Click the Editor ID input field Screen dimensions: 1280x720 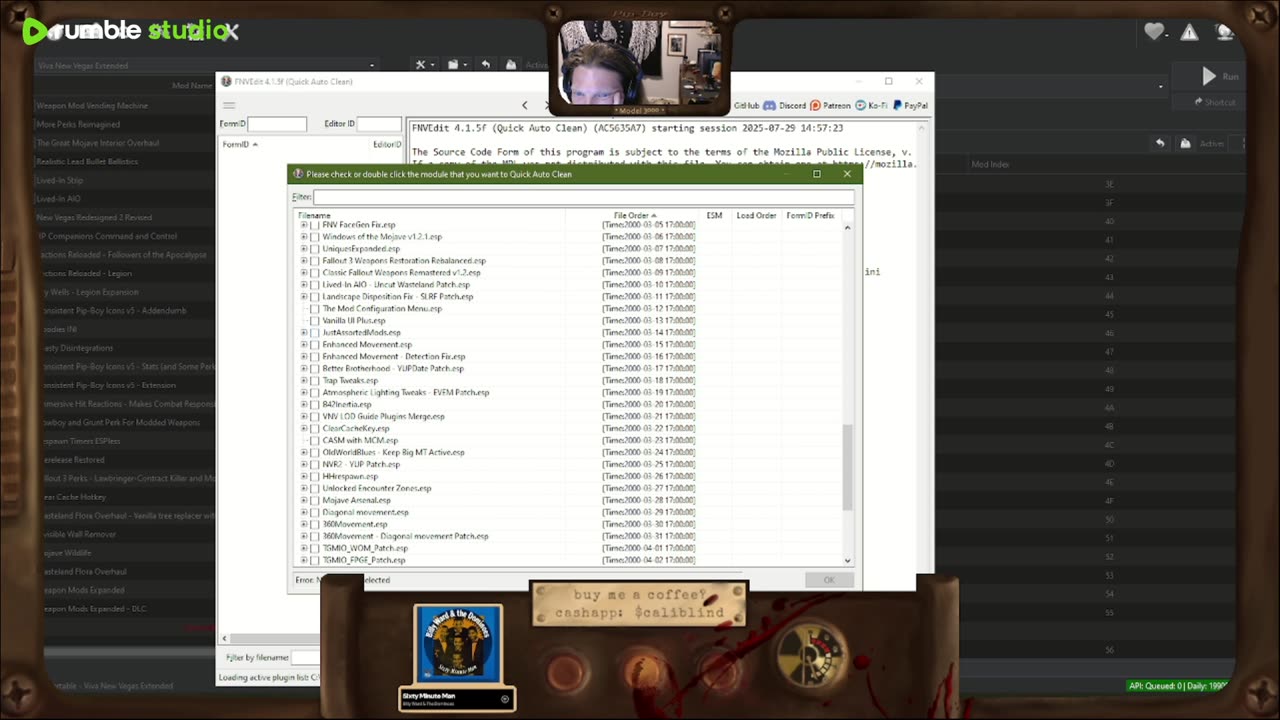379,124
